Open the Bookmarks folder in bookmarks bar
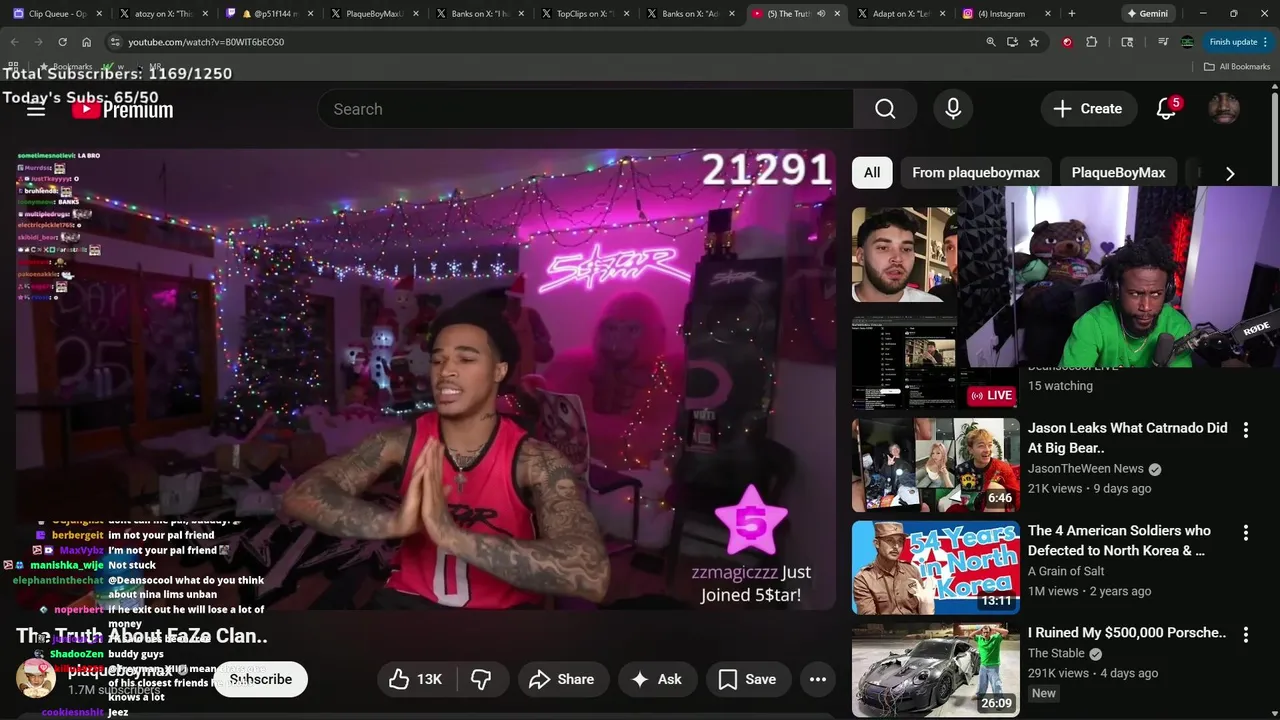Screen dimensions: 1280x720 point(66,66)
